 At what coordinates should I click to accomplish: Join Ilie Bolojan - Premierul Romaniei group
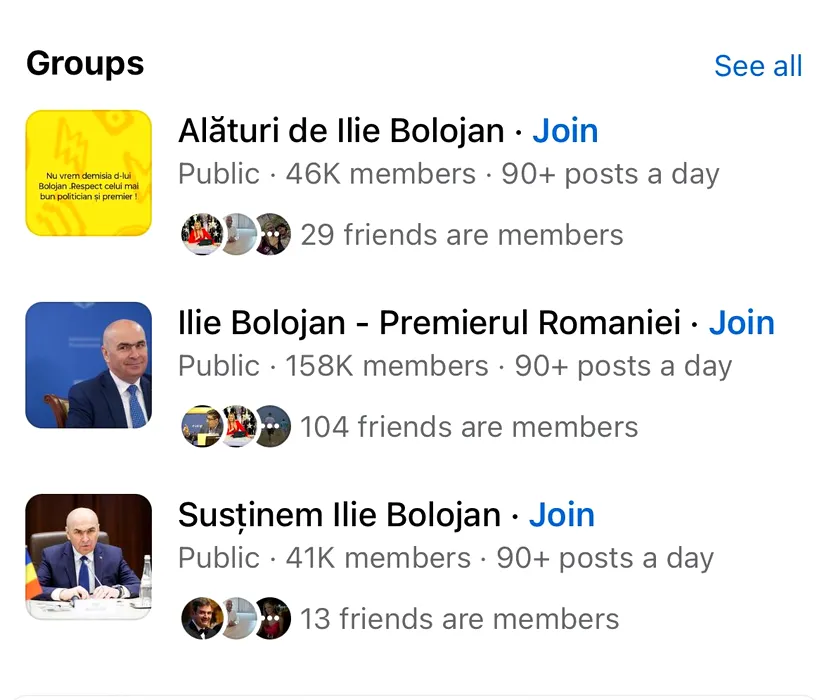click(741, 323)
